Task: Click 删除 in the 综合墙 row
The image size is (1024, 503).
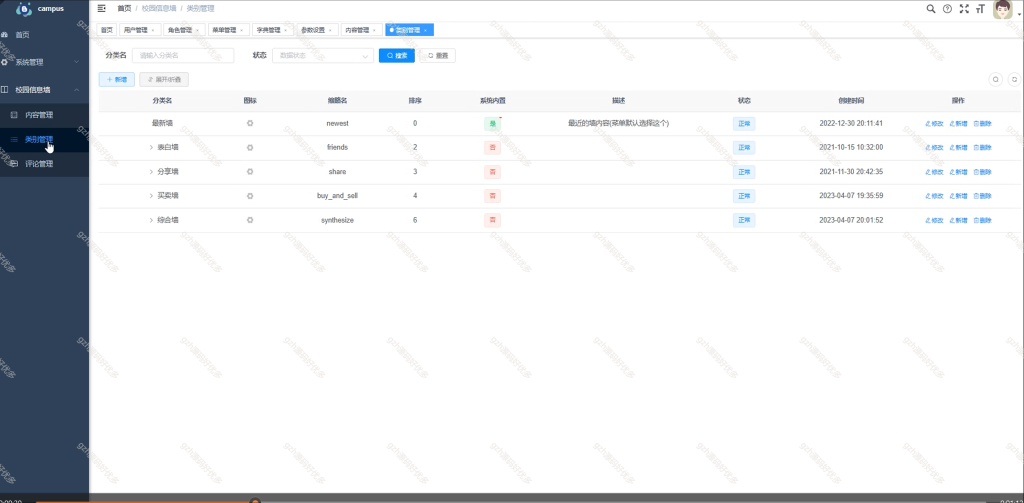Action: (x=982, y=220)
